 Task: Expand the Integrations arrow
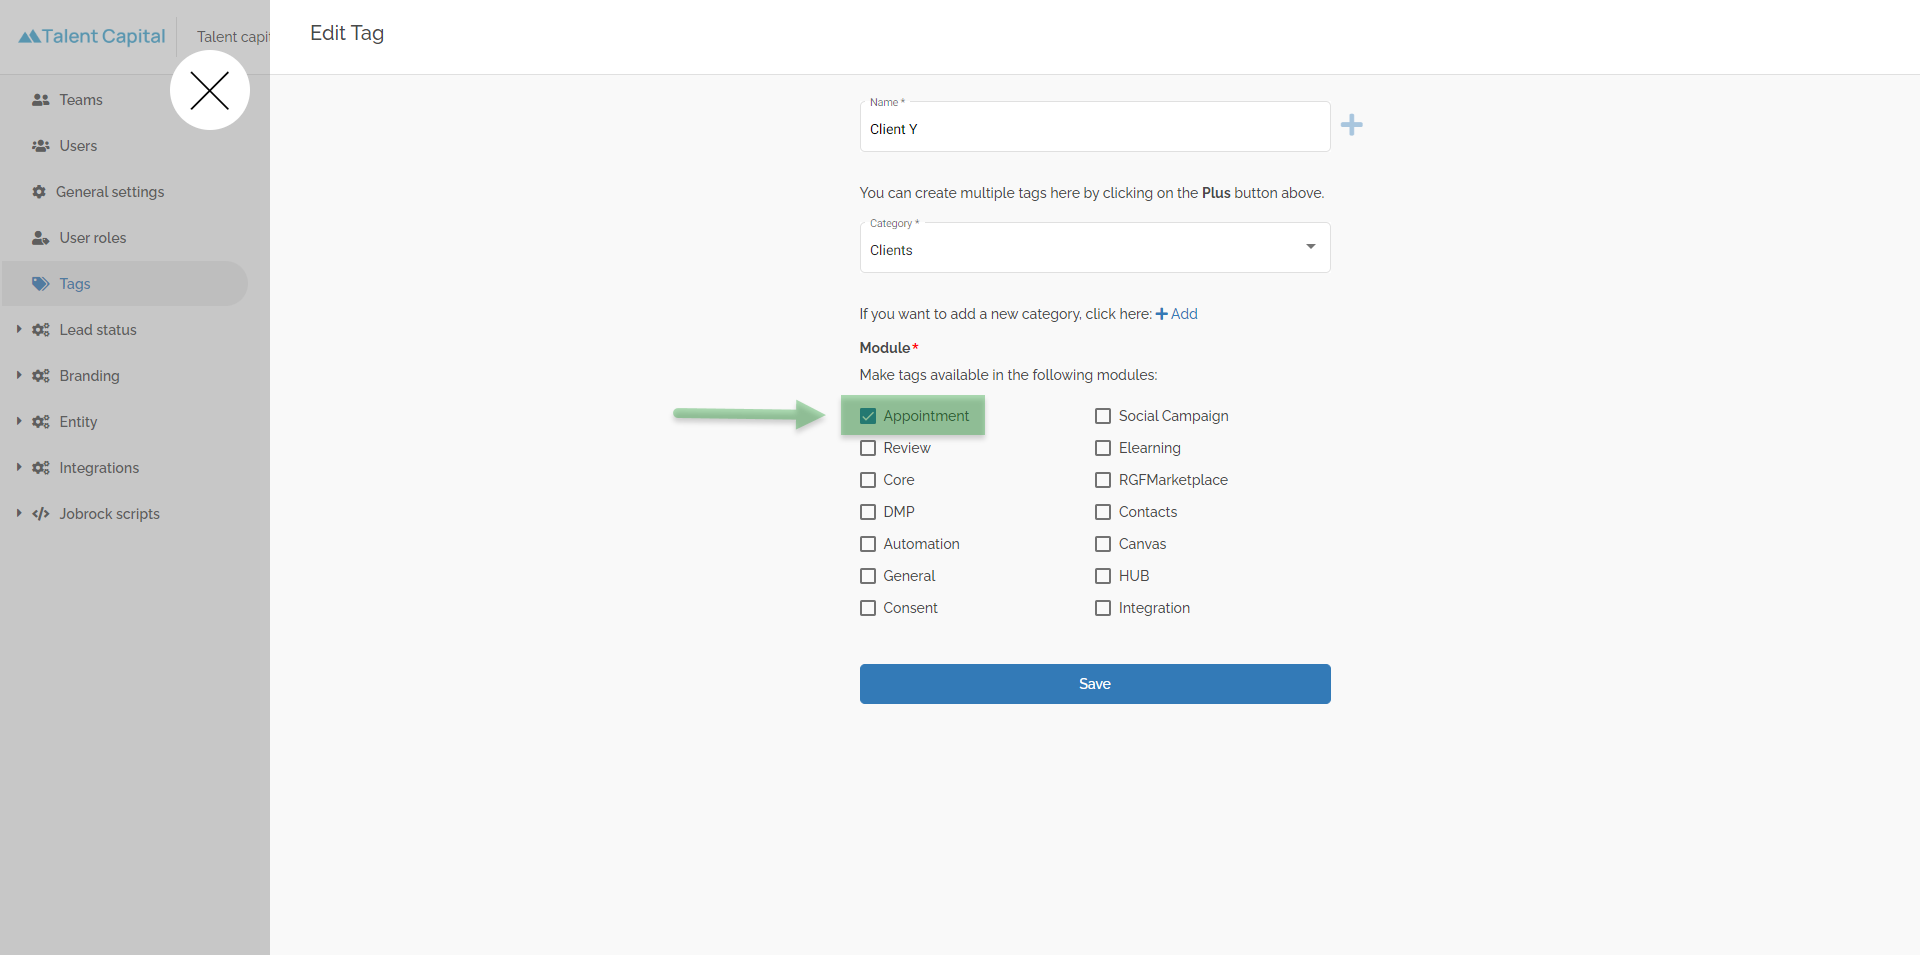[19, 467]
